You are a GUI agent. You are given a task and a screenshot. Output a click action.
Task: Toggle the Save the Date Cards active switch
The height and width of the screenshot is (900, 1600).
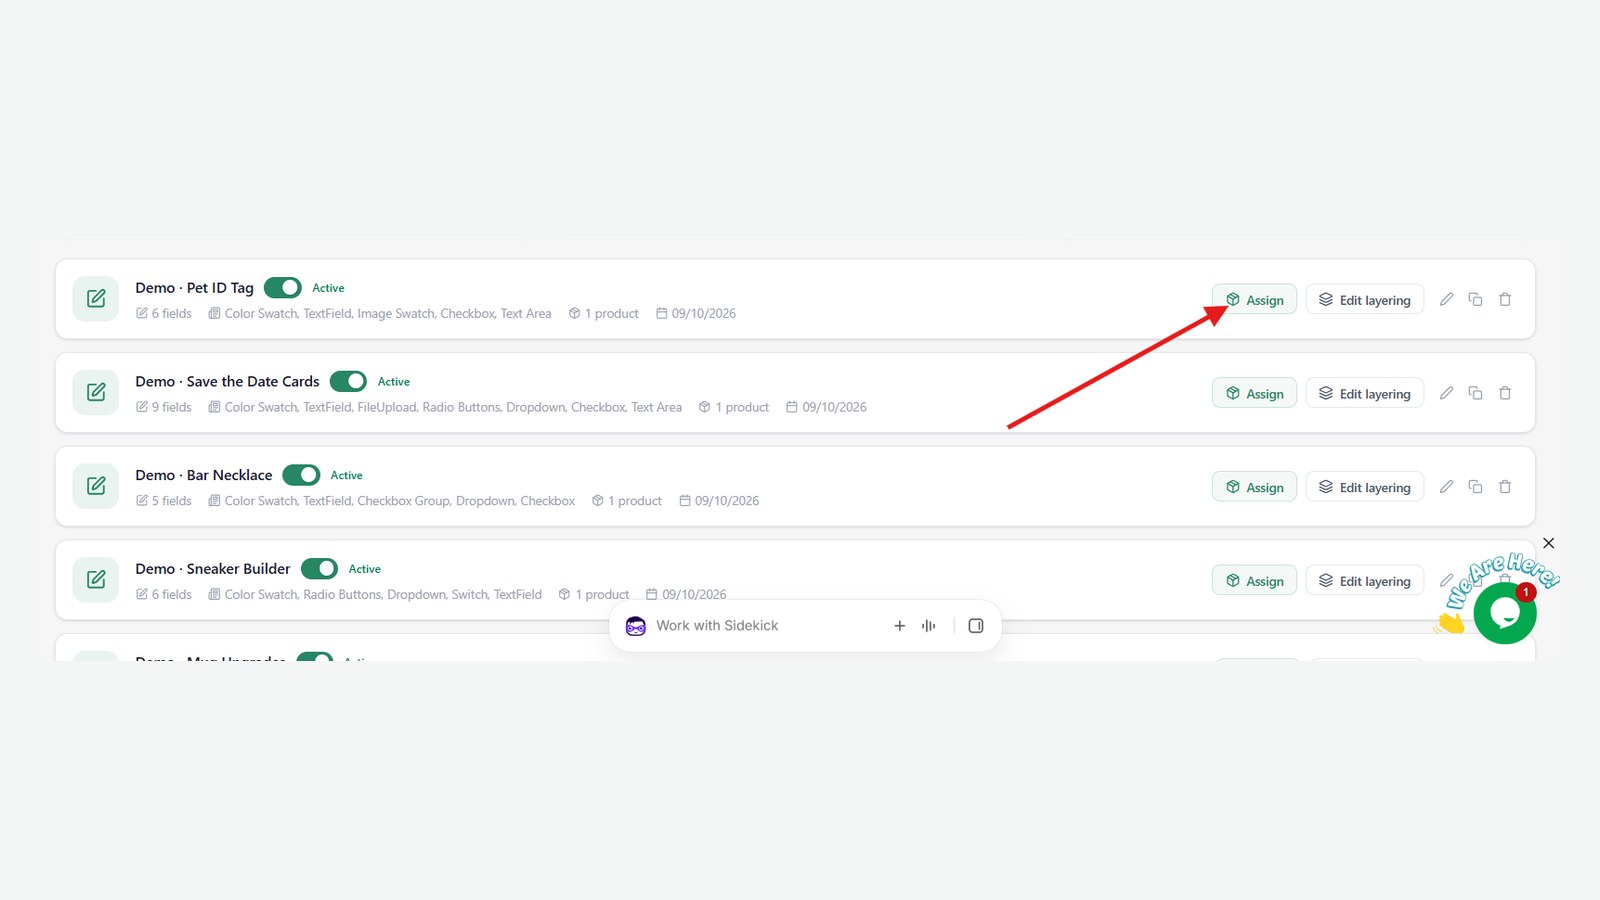pyautogui.click(x=348, y=381)
